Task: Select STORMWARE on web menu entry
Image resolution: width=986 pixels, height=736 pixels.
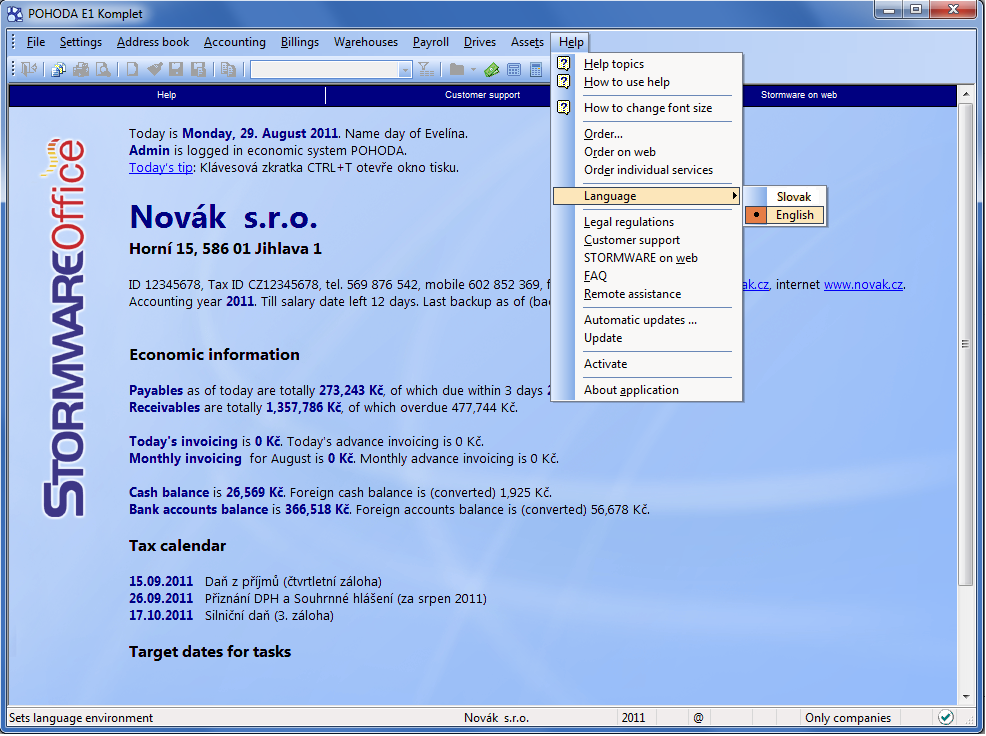Action: [x=647, y=258]
